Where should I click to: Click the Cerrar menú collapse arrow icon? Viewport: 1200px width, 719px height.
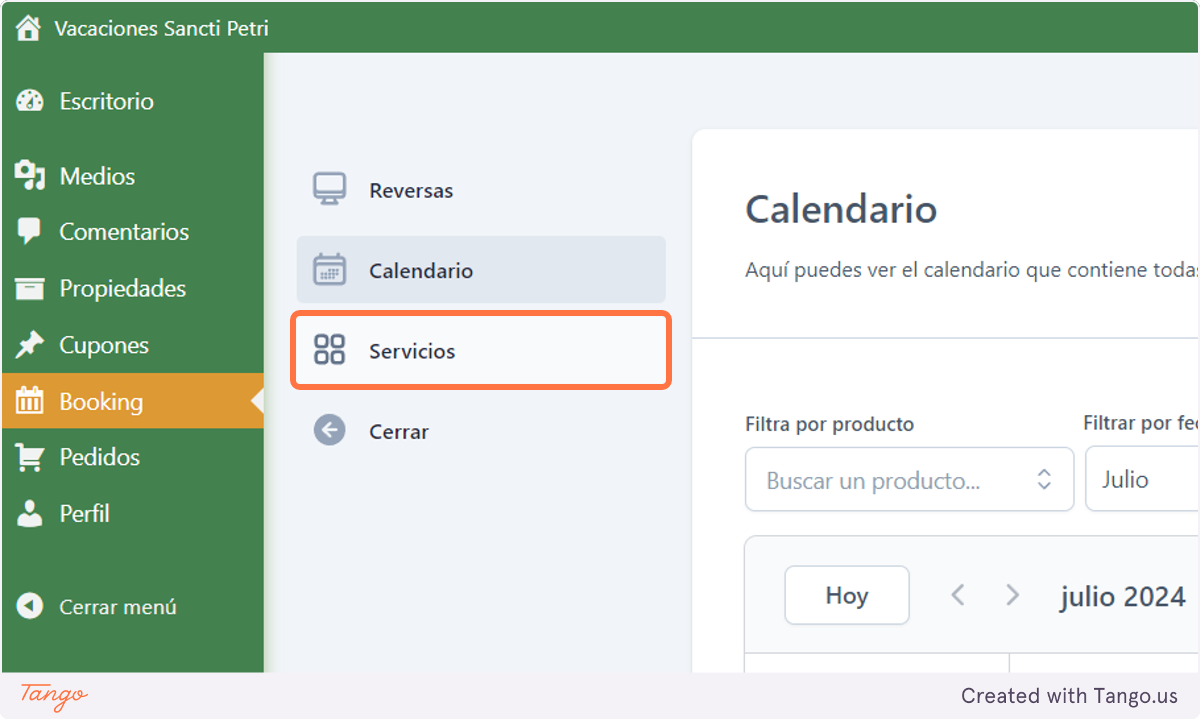(x=30, y=606)
